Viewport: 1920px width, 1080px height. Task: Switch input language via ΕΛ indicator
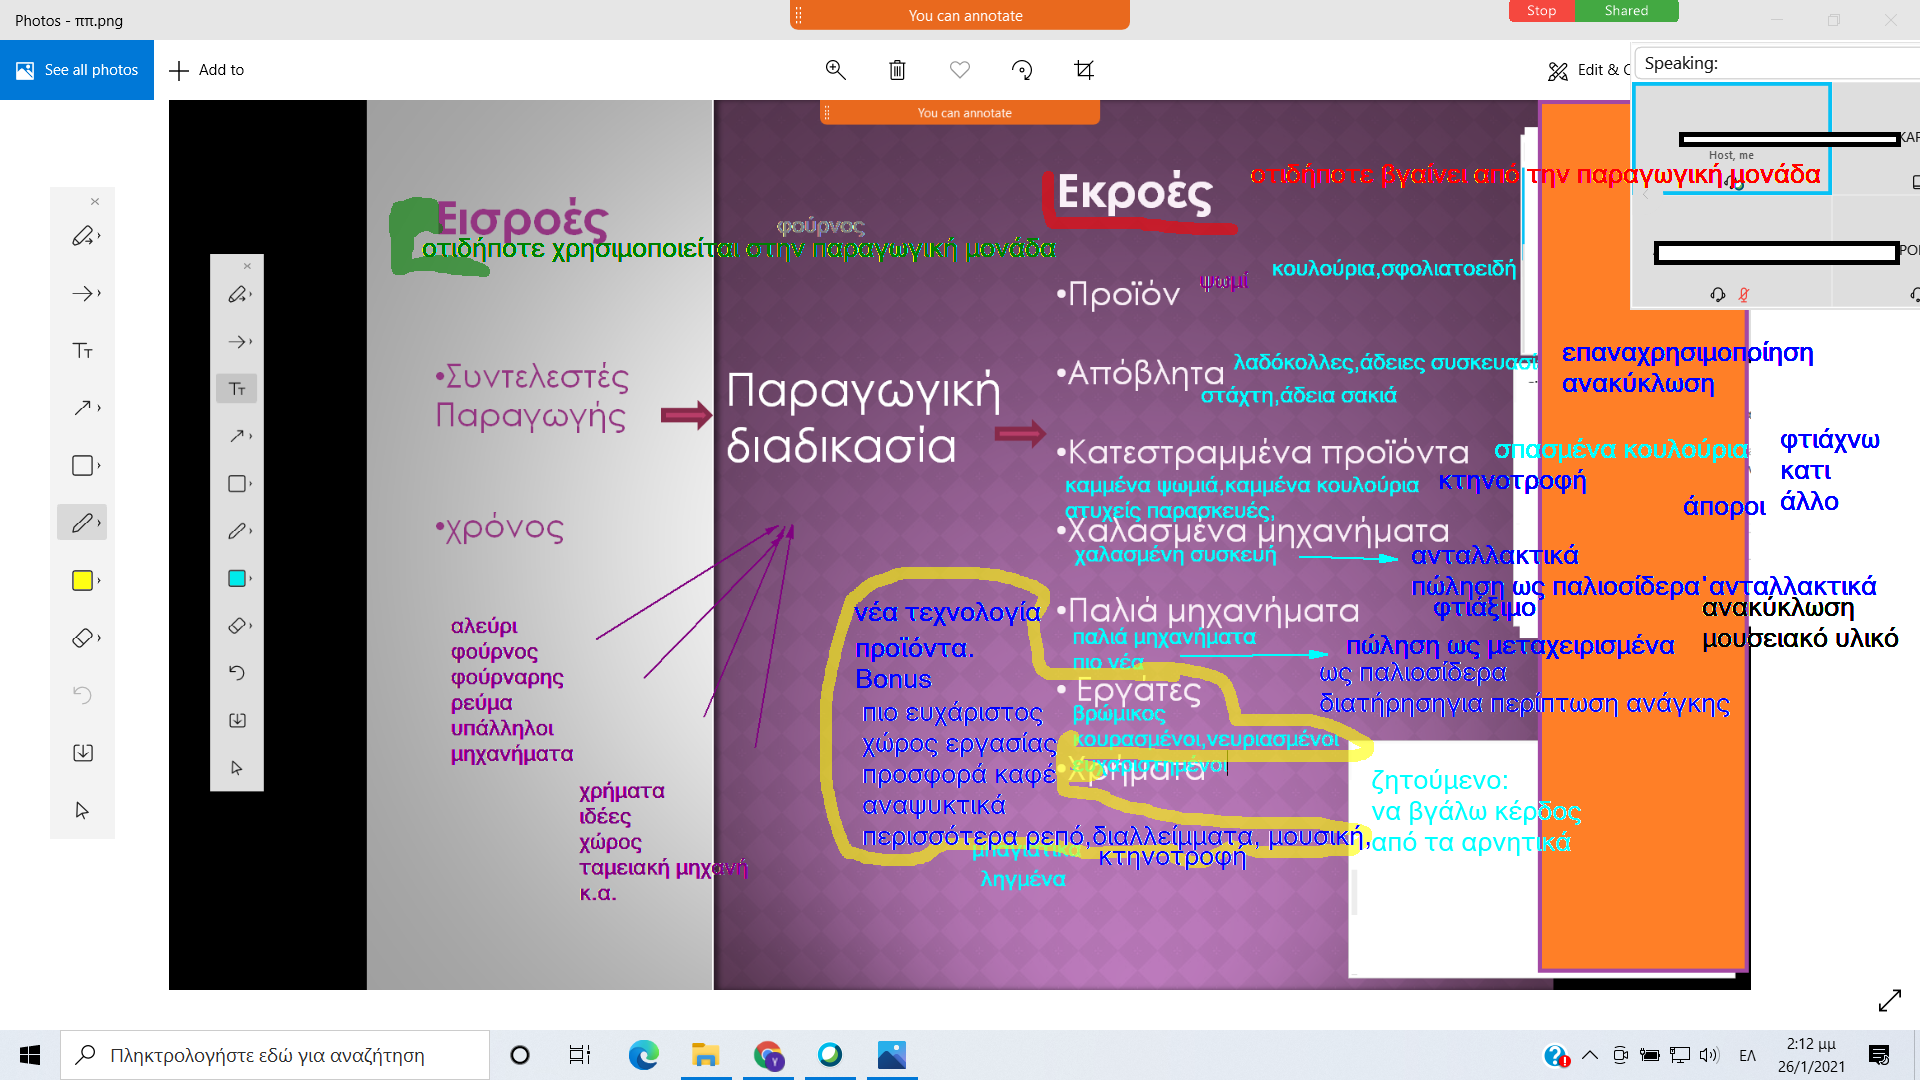point(1747,1055)
